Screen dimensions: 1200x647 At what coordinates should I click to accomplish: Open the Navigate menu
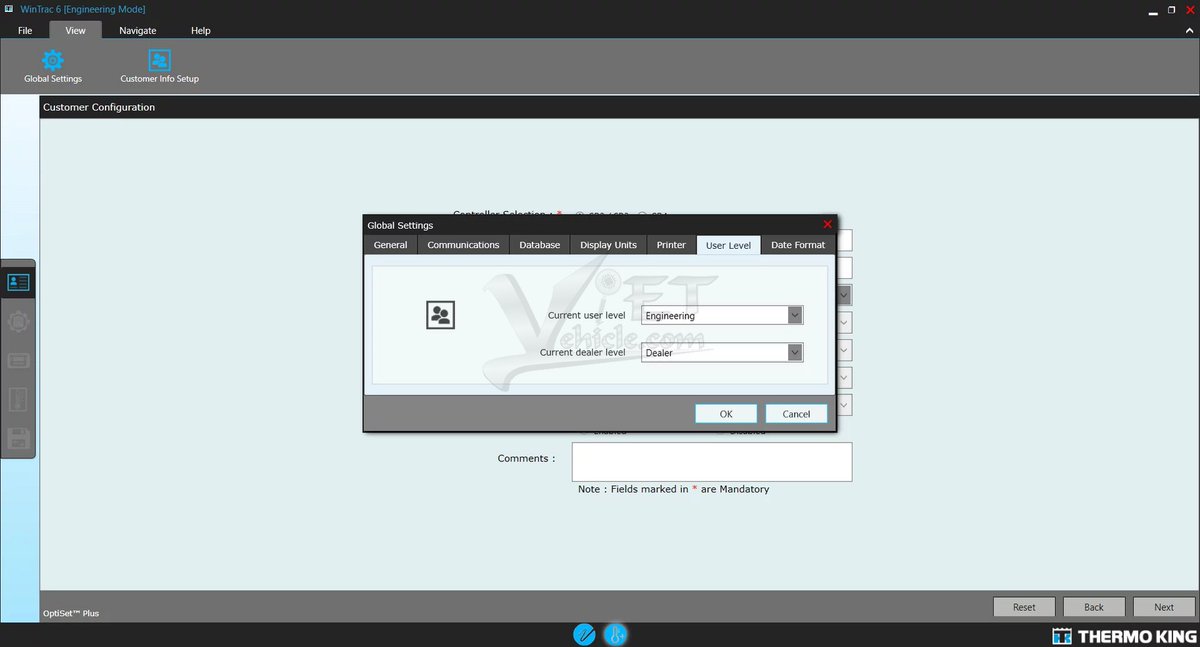pos(138,30)
